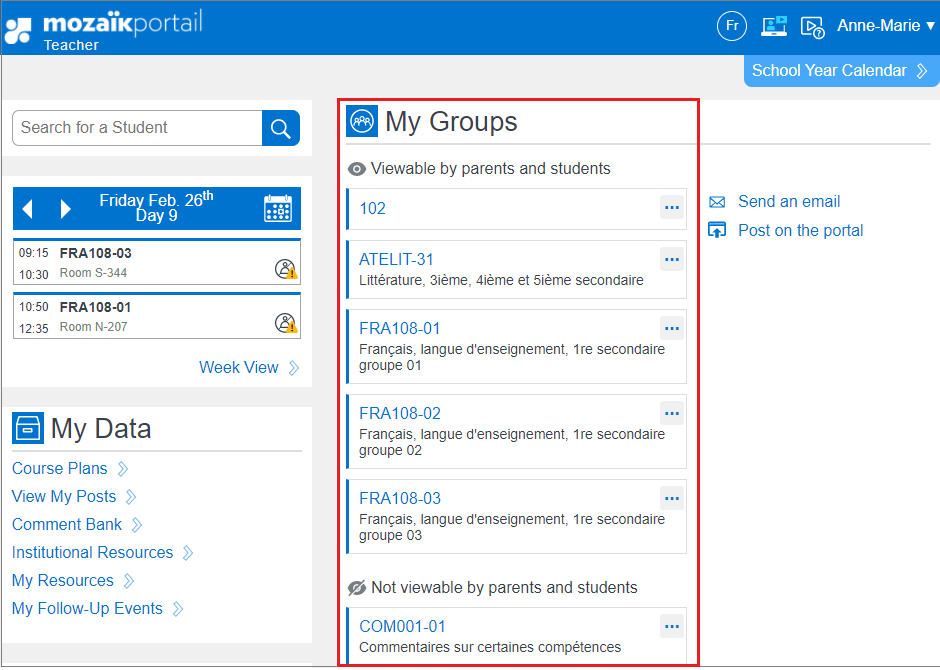Open the screen sharing computer icon
940x670 pixels.
(x=773, y=26)
